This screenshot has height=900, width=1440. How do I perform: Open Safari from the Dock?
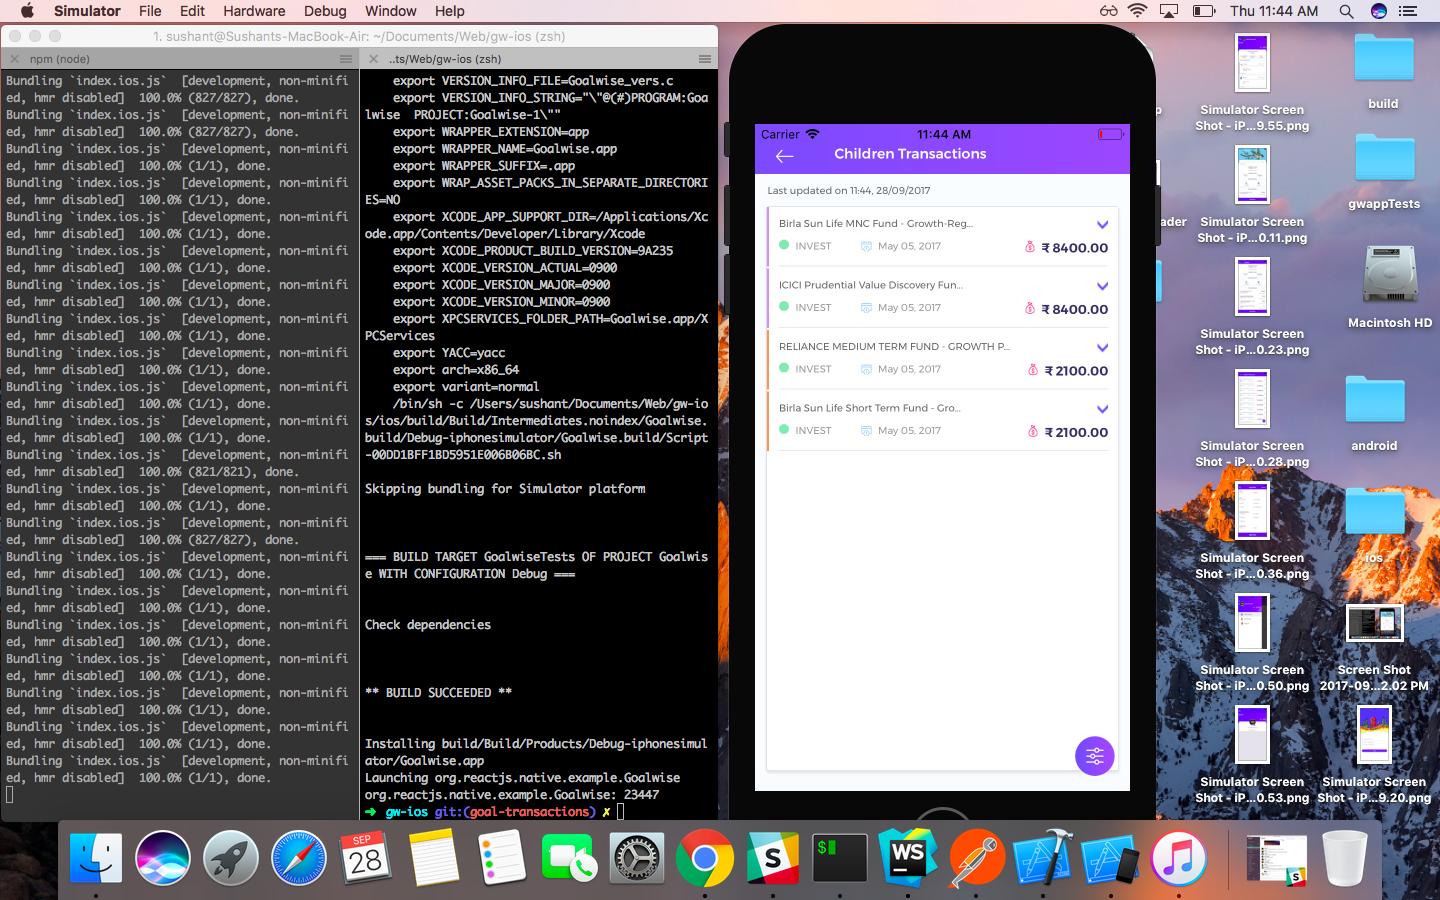click(x=298, y=858)
